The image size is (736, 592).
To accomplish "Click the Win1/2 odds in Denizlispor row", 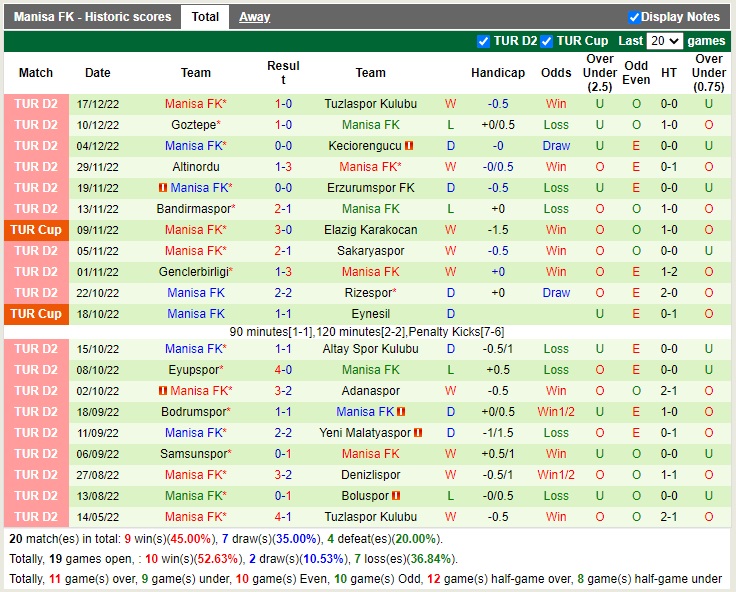I will 556,475.
